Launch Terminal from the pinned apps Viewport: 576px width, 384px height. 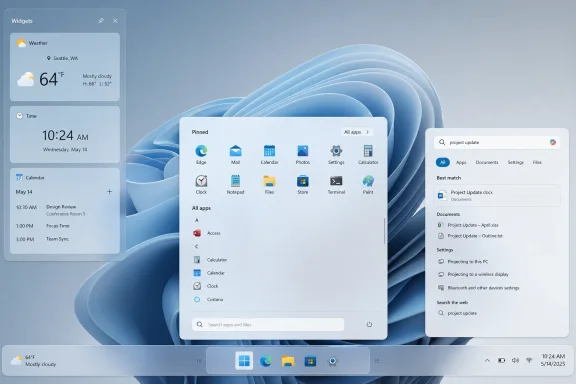click(336, 184)
